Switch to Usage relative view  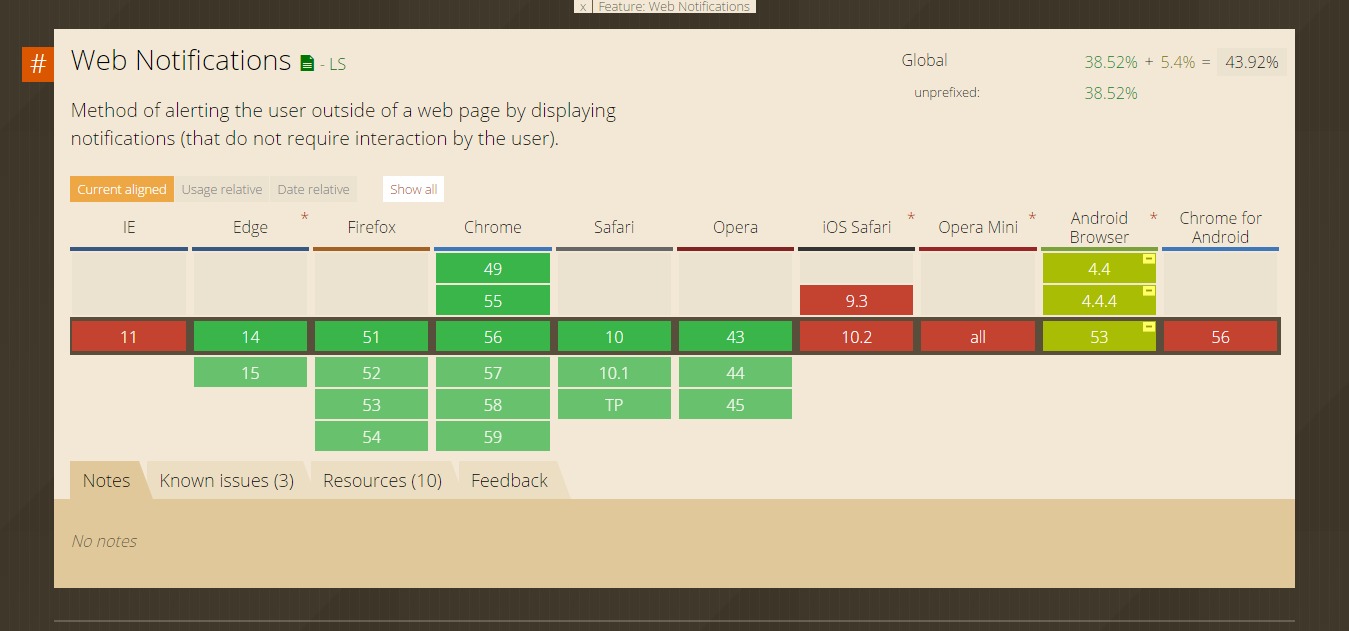click(x=222, y=189)
